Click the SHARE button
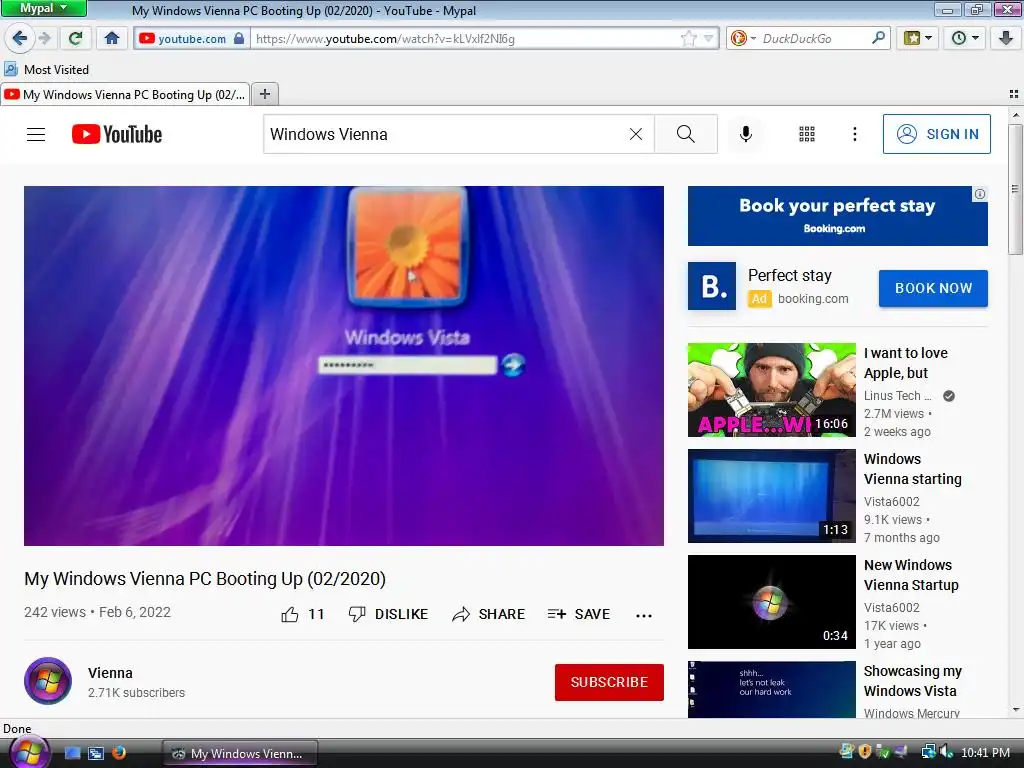This screenshot has height=768, width=1024. tap(488, 615)
